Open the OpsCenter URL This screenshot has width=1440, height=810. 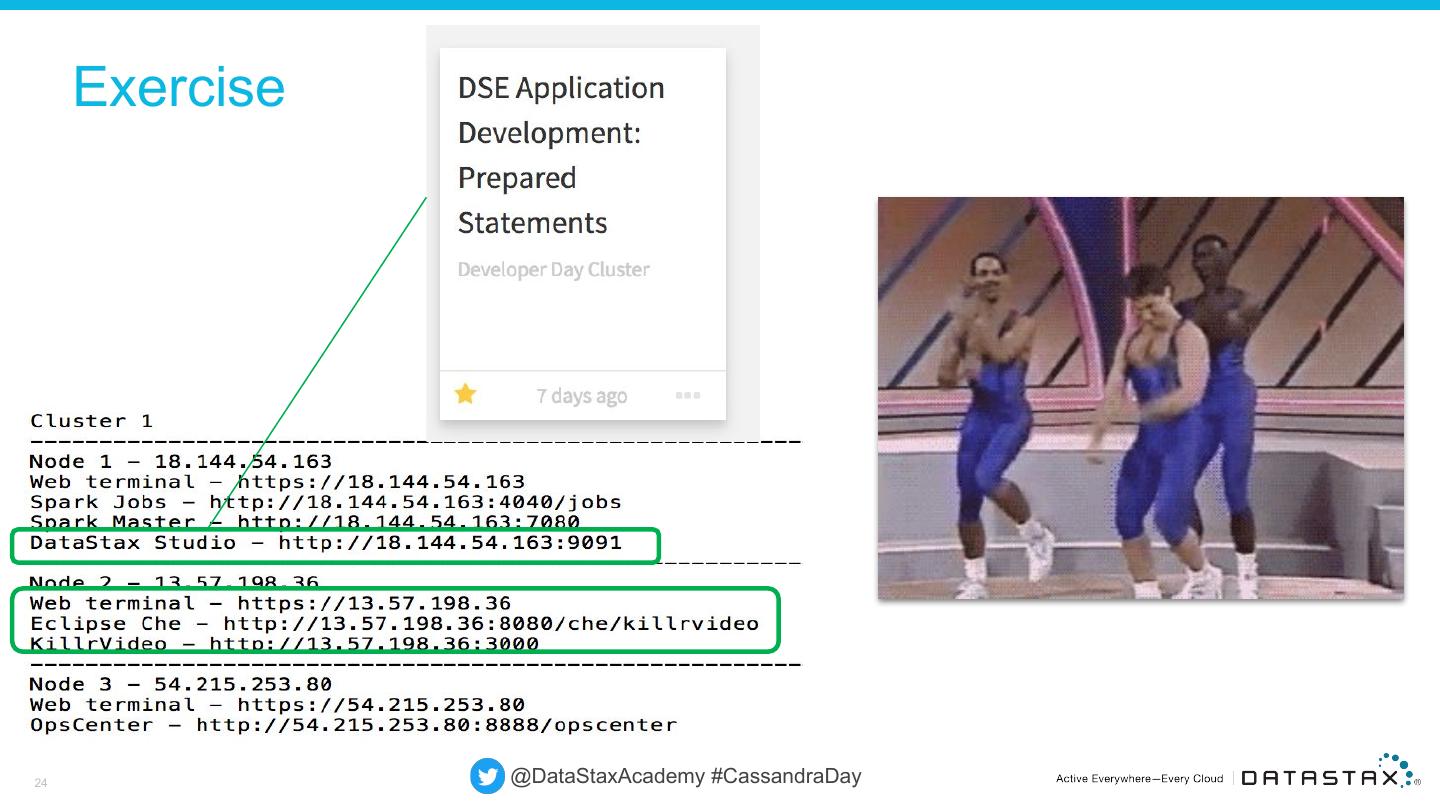(436, 725)
